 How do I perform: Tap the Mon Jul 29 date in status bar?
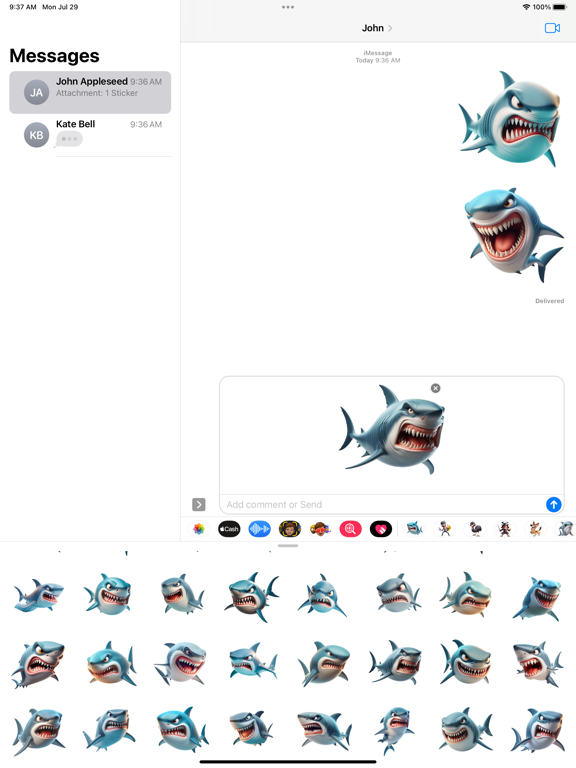(60, 7)
